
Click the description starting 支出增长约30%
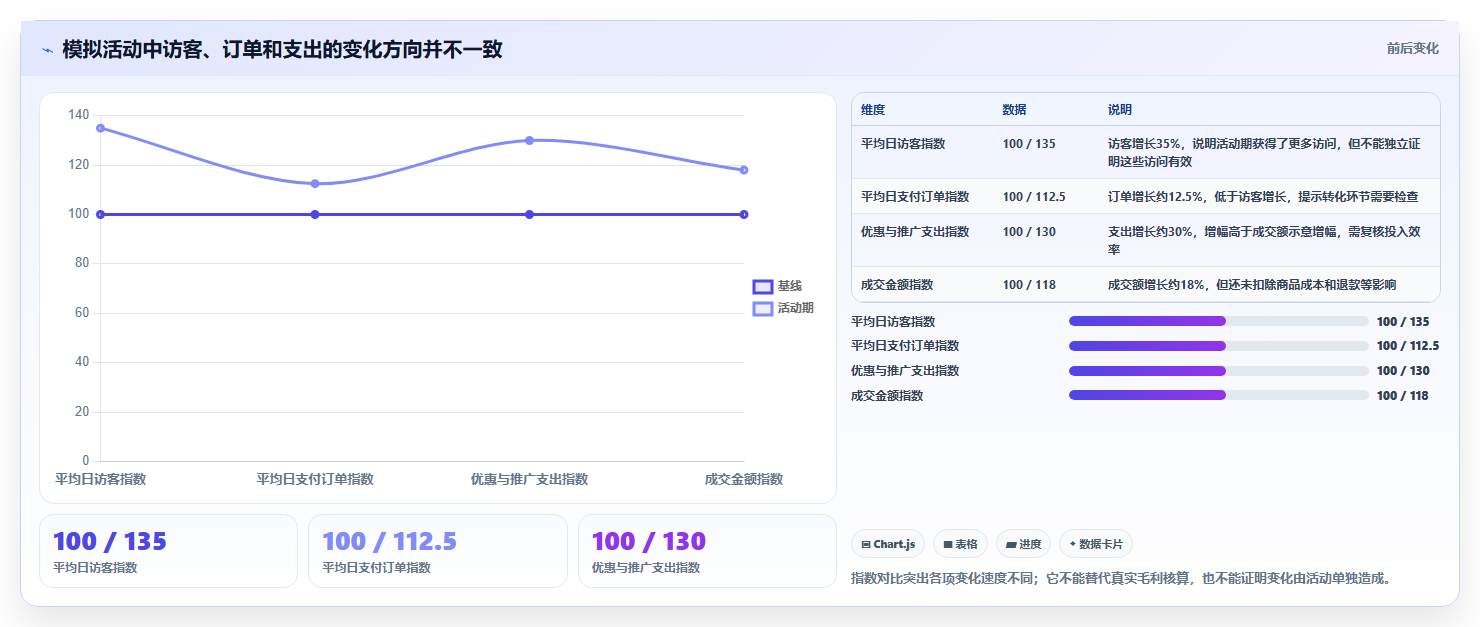point(1264,240)
